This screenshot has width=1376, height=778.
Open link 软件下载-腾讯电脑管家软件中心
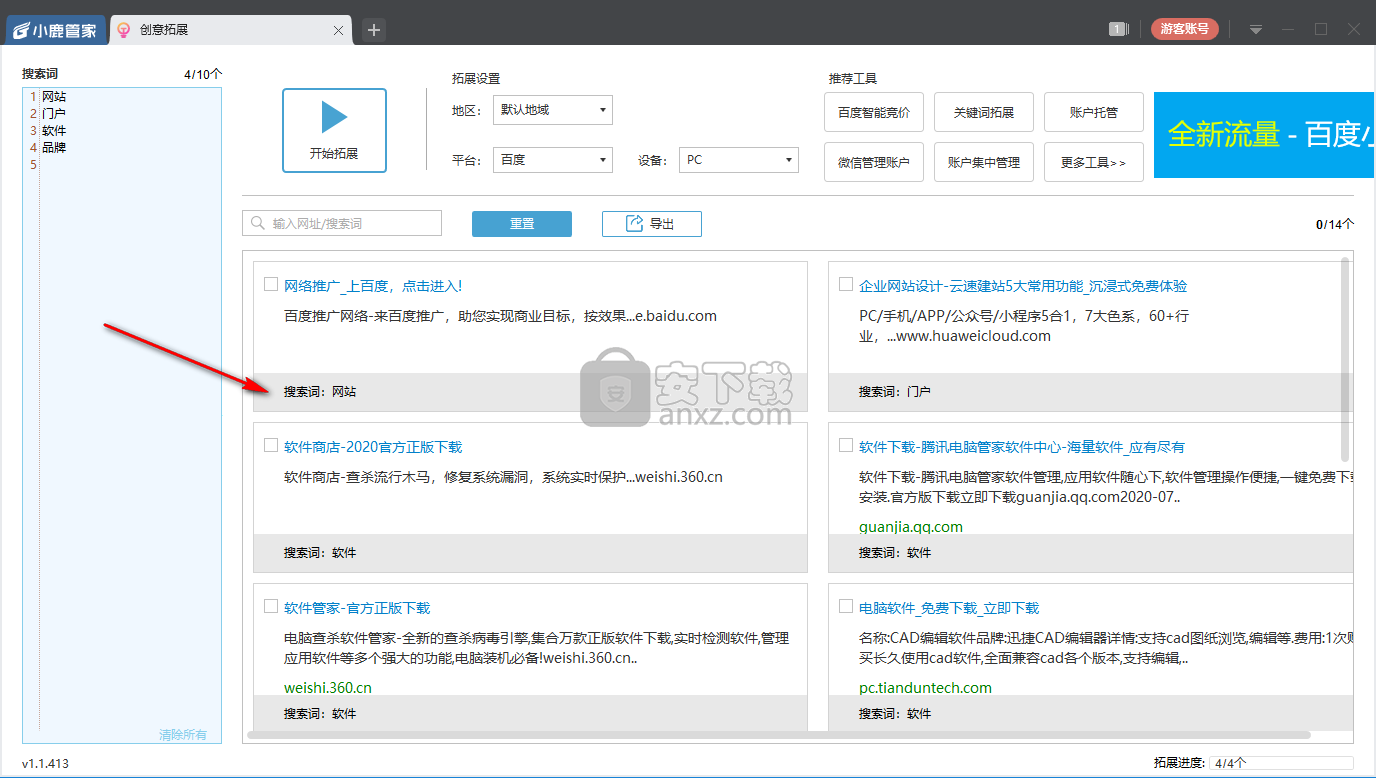(x=1022, y=447)
